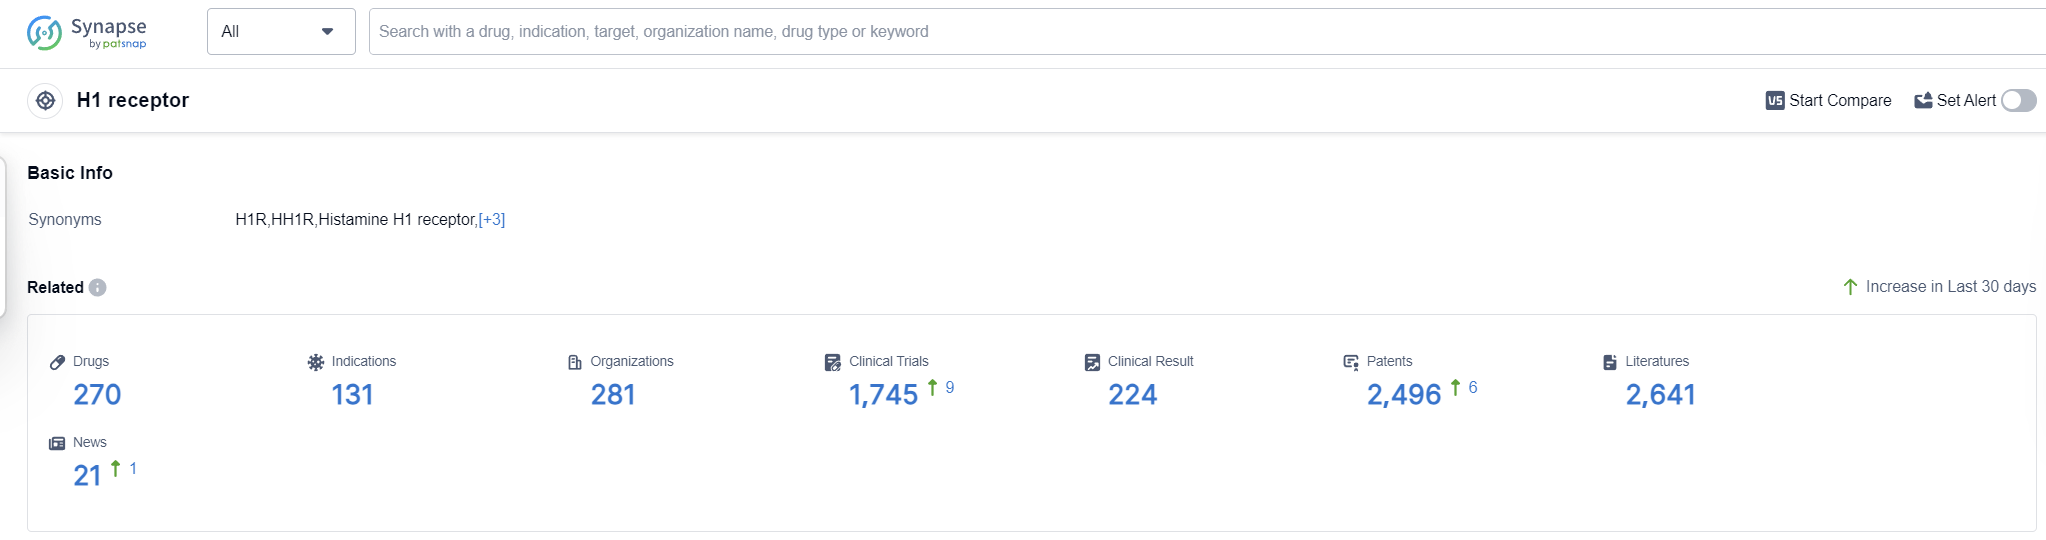2046x540 pixels.
Task: Click the Clinical Trials icon
Action: (833, 362)
